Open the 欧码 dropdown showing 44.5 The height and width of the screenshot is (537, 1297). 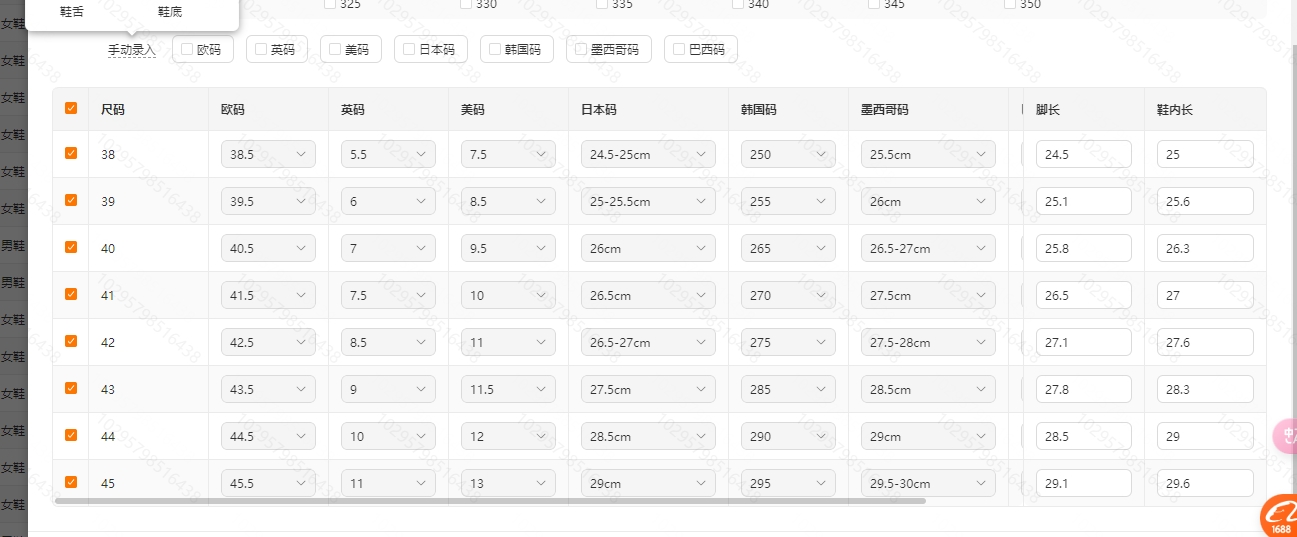click(x=268, y=436)
